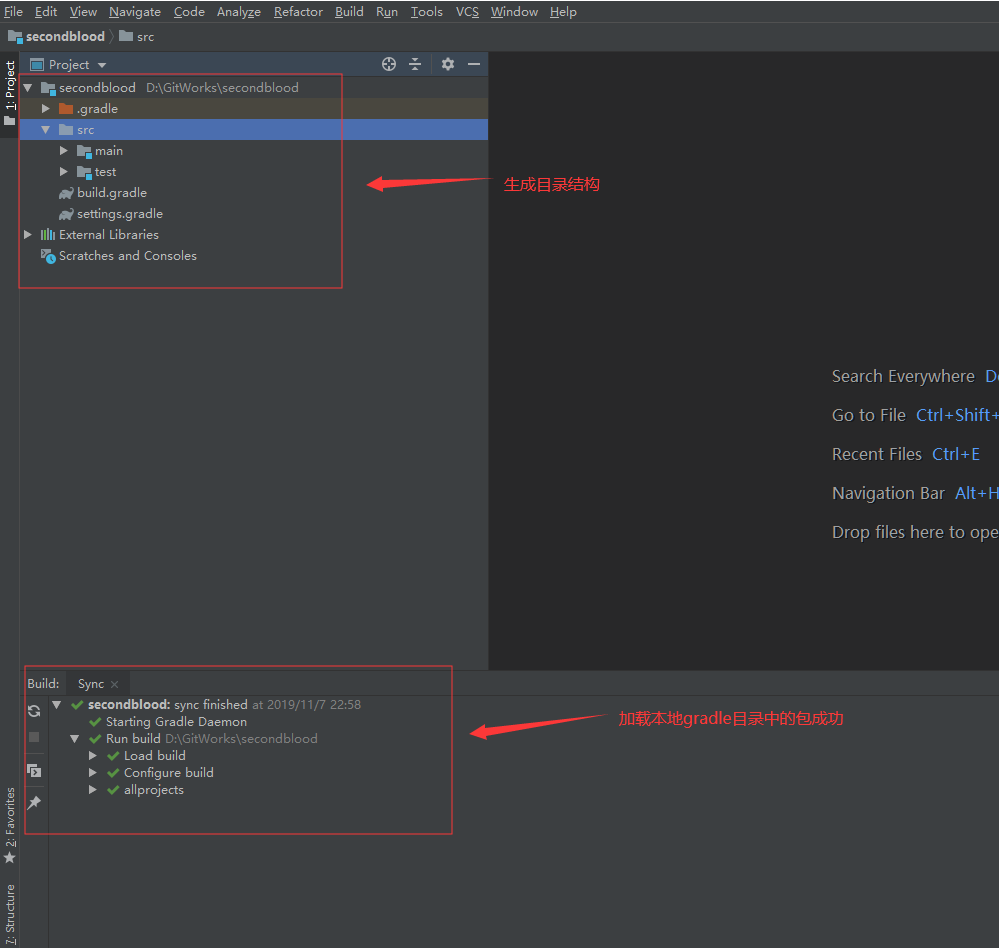Select settings.gradle in project tree
The width and height of the screenshot is (999, 948).
click(x=120, y=214)
